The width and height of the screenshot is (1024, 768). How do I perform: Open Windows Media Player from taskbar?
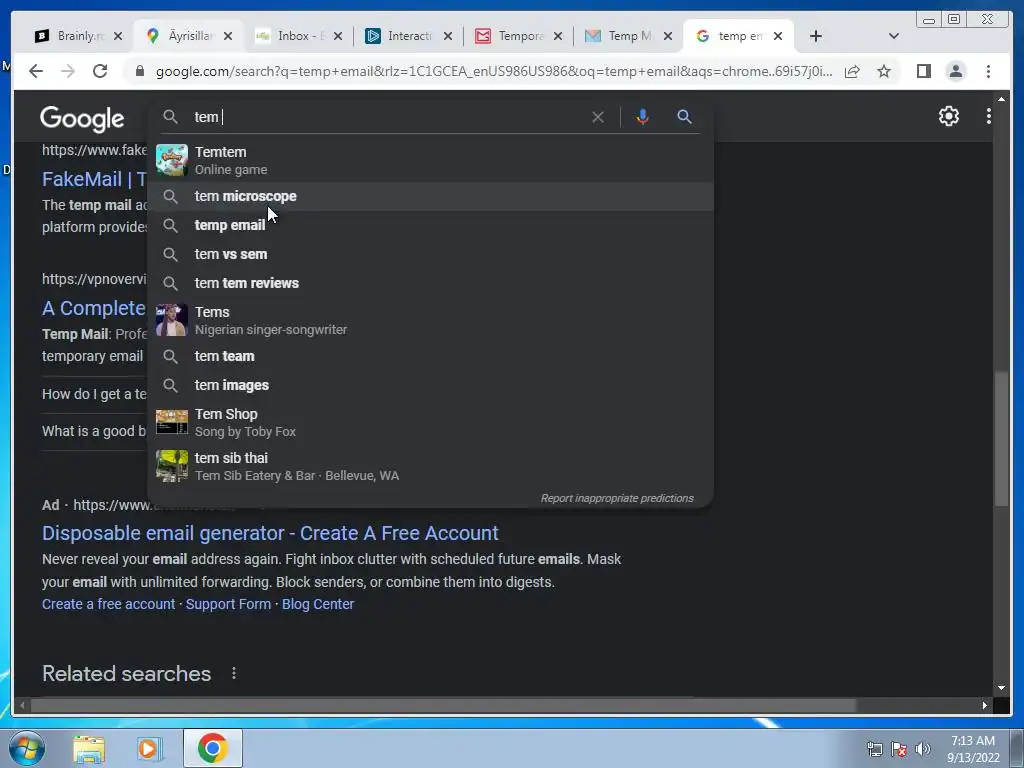150,748
